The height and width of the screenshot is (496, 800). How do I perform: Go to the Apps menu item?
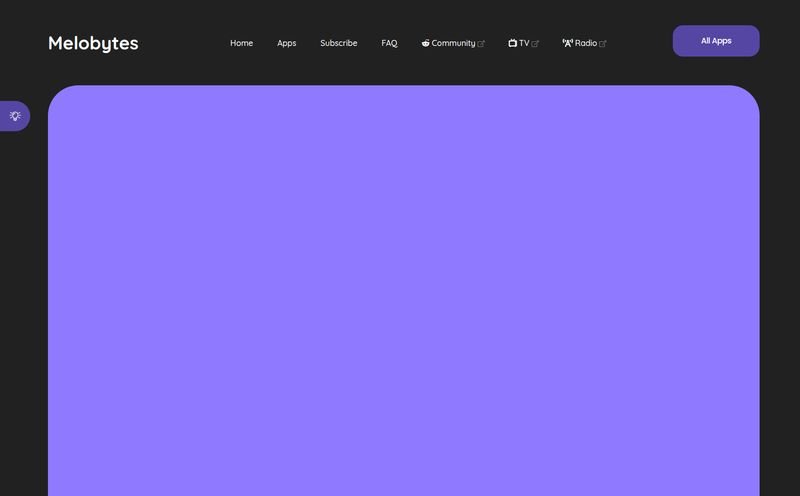(286, 43)
